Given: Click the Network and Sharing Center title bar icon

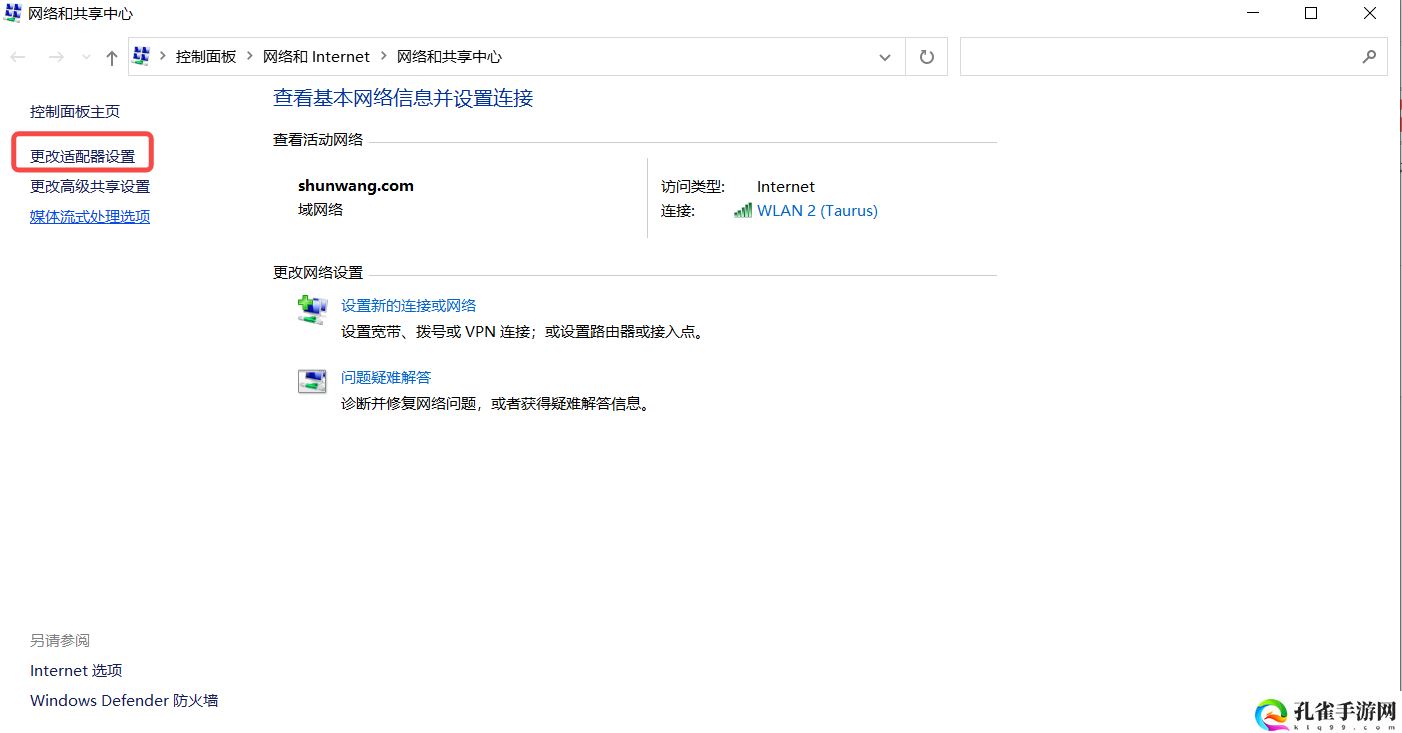Looking at the screenshot, I should click(13, 13).
